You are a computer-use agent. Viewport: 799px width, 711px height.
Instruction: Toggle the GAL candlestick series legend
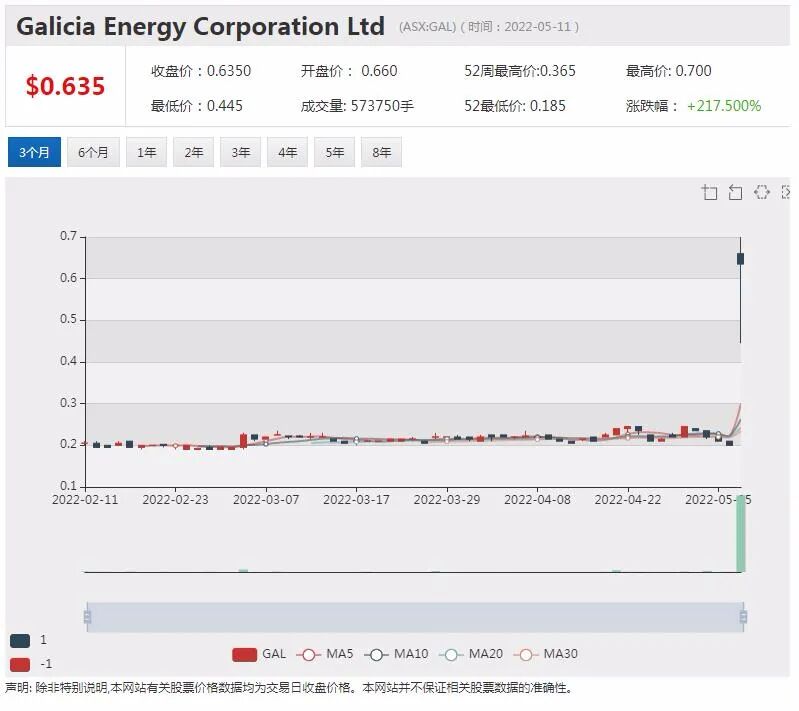pos(259,654)
